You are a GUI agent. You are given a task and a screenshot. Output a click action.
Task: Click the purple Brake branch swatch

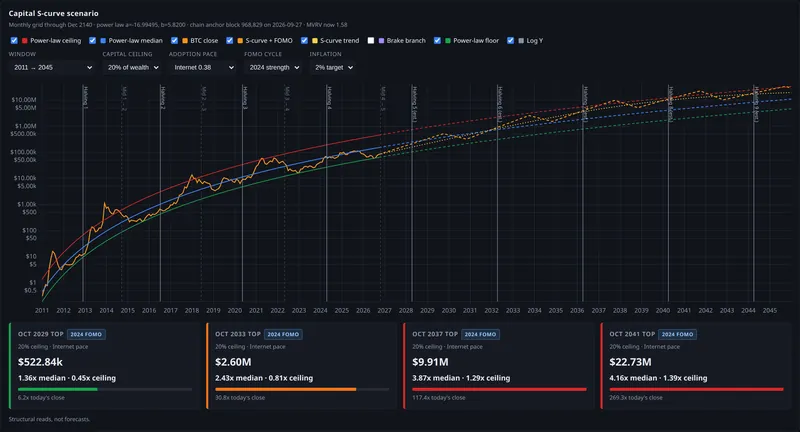pyautogui.click(x=381, y=40)
